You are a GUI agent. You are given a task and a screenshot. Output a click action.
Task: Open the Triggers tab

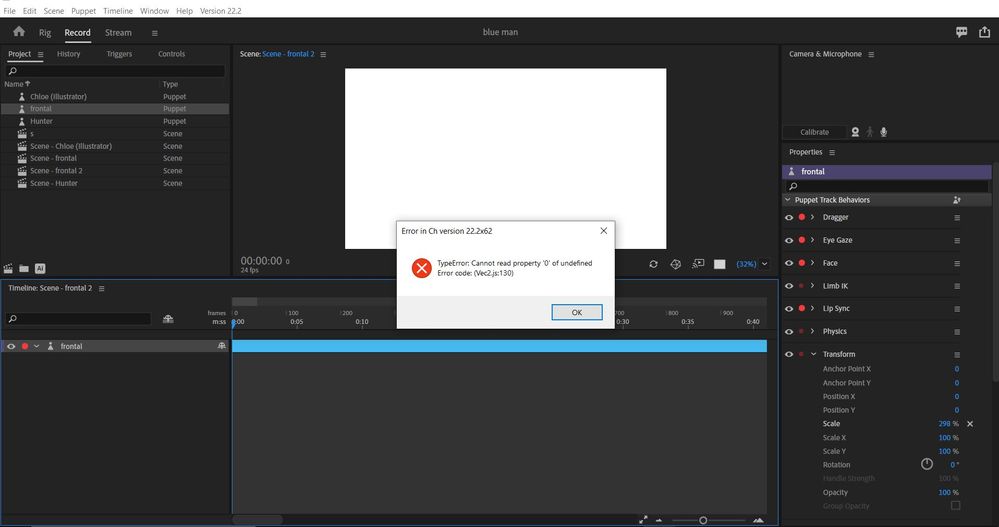[119, 54]
